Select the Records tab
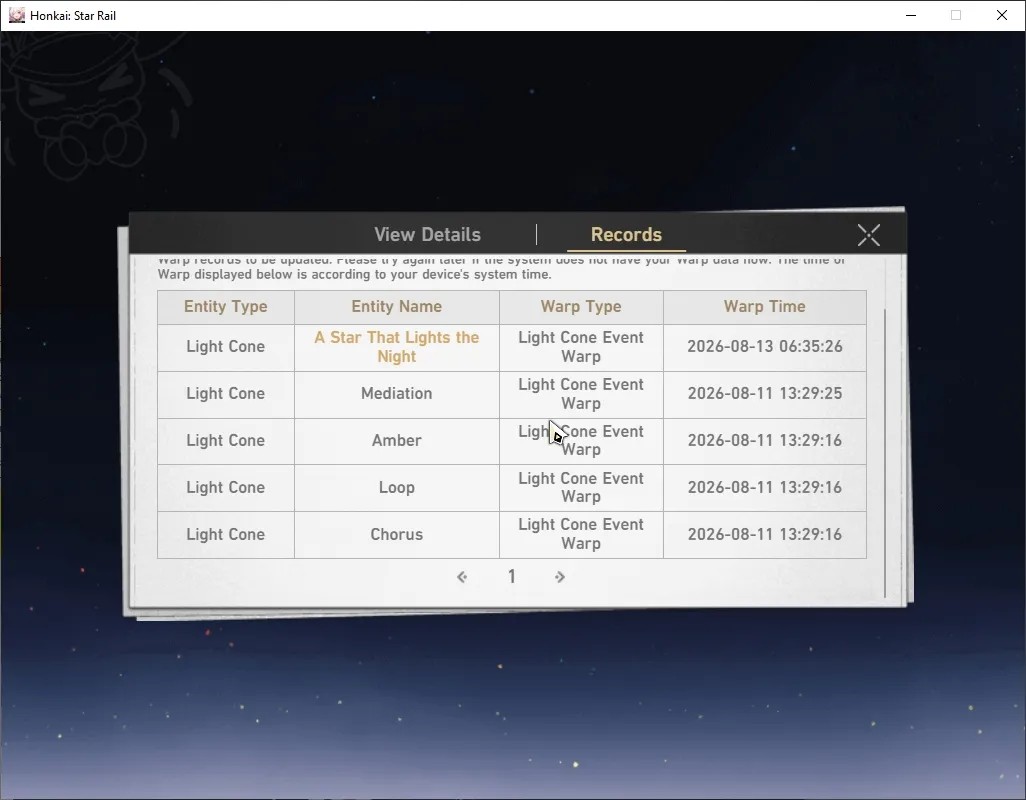1026x800 pixels. click(626, 234)
